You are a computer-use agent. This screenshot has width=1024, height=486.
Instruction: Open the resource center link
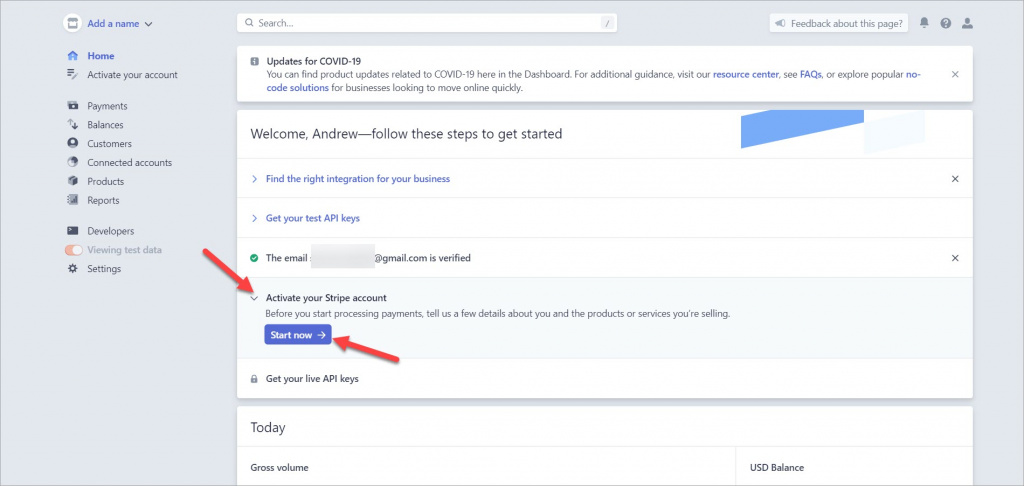tap(746, 74)
